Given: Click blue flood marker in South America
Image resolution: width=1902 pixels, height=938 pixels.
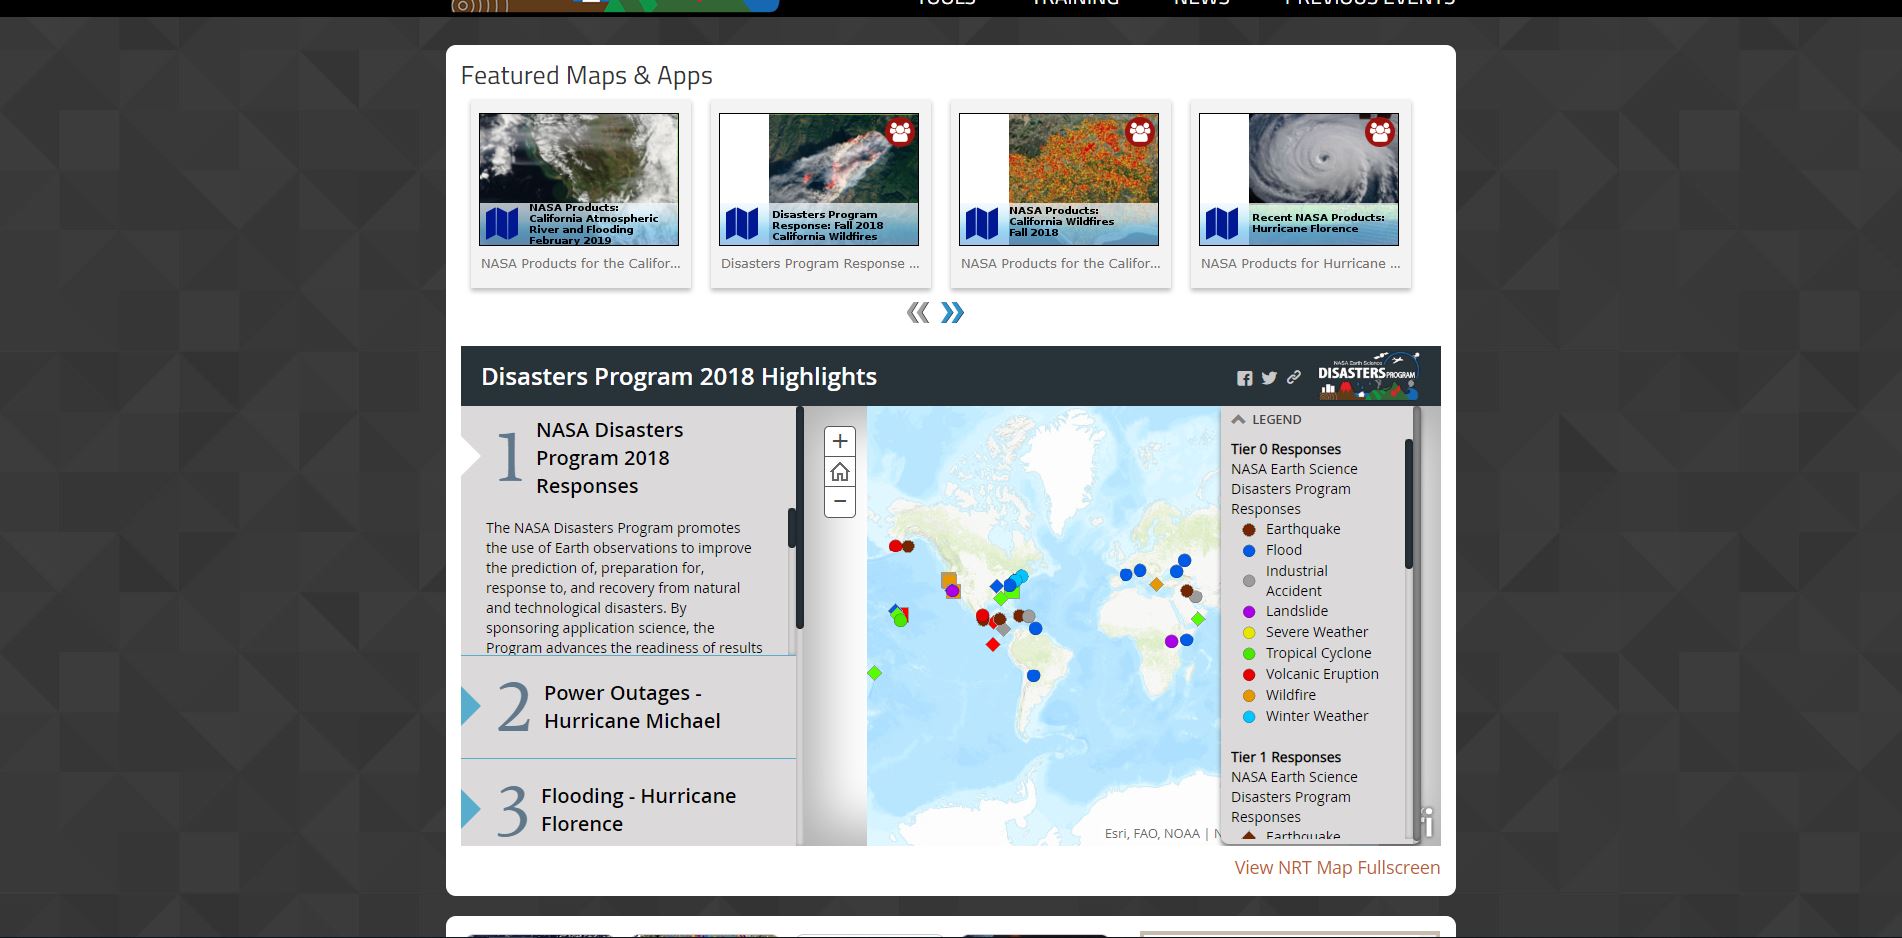Looking at the screenshot, I should [x=1034, y=676].
